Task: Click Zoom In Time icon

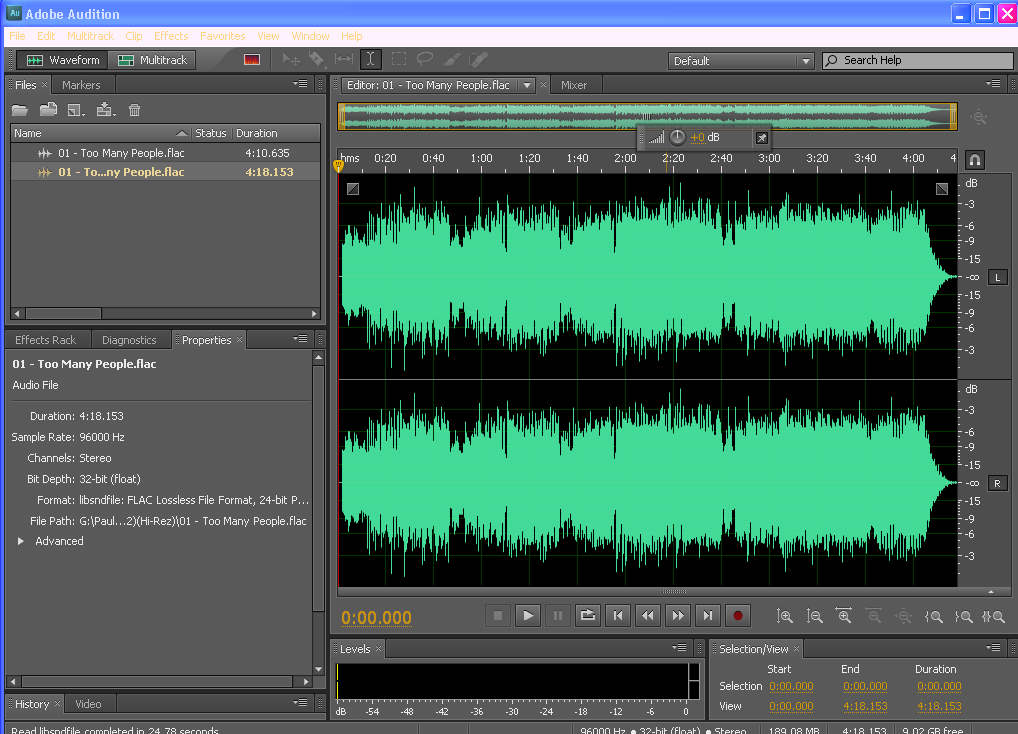Action: (844, 617)
